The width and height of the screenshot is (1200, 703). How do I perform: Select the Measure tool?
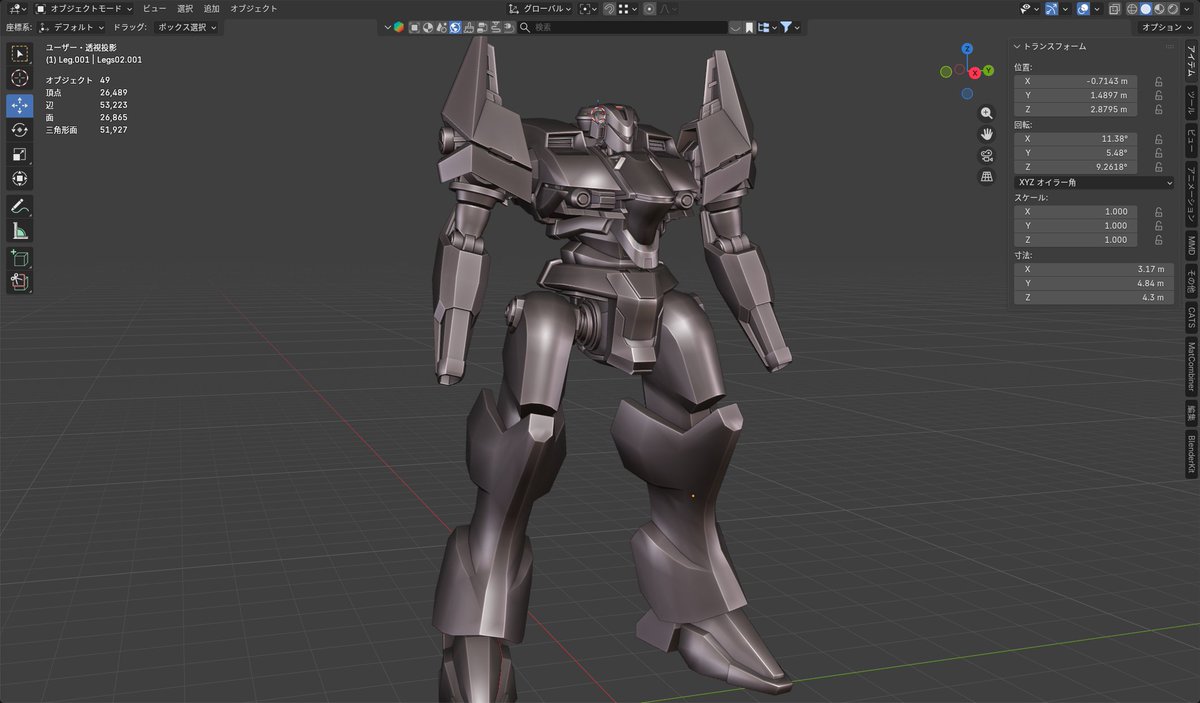click(20, 231)
